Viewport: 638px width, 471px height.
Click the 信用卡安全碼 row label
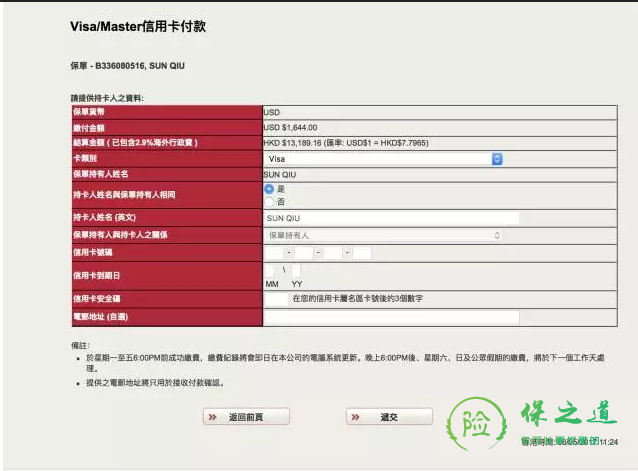(x=97, y=299)
